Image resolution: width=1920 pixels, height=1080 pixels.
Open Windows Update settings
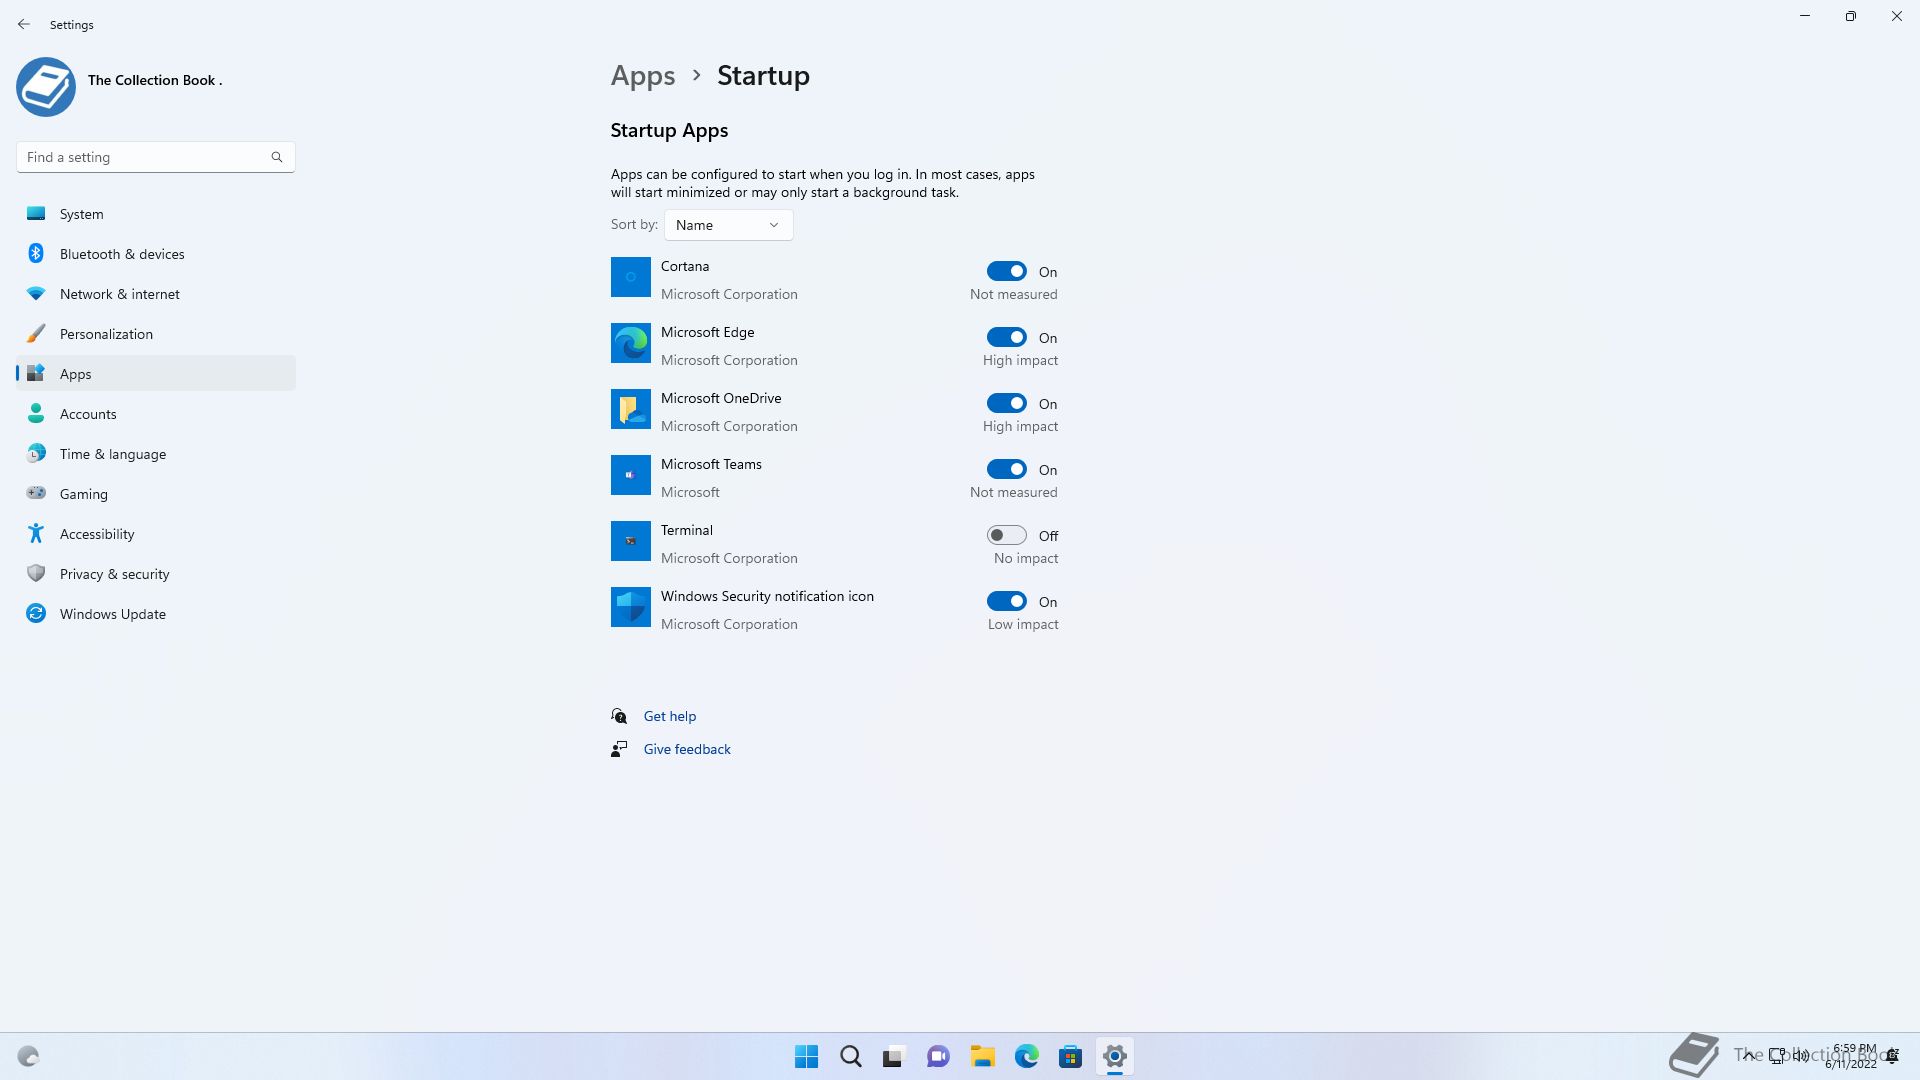coord(156,614)
